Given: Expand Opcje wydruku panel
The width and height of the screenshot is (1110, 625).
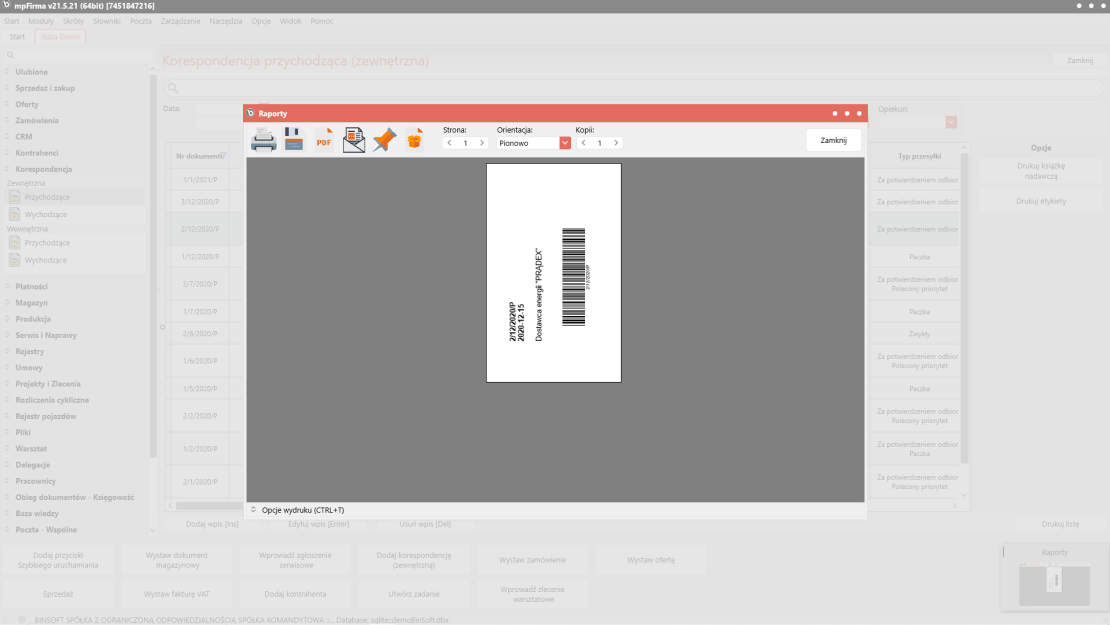Looking at the screenshot, I should (x=254, y=510).
